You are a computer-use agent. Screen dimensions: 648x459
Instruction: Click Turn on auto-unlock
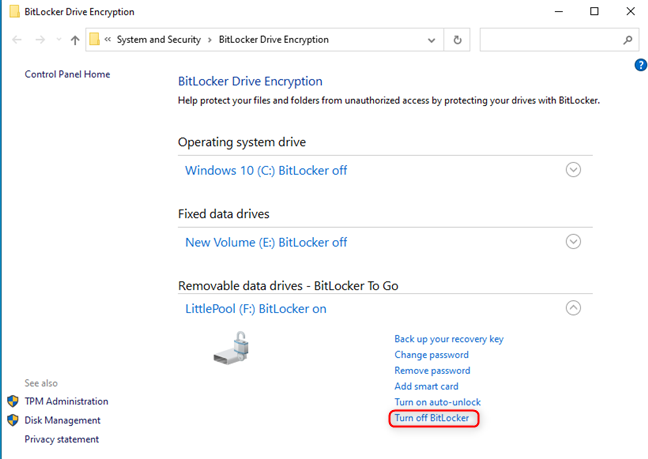[438, 402]
